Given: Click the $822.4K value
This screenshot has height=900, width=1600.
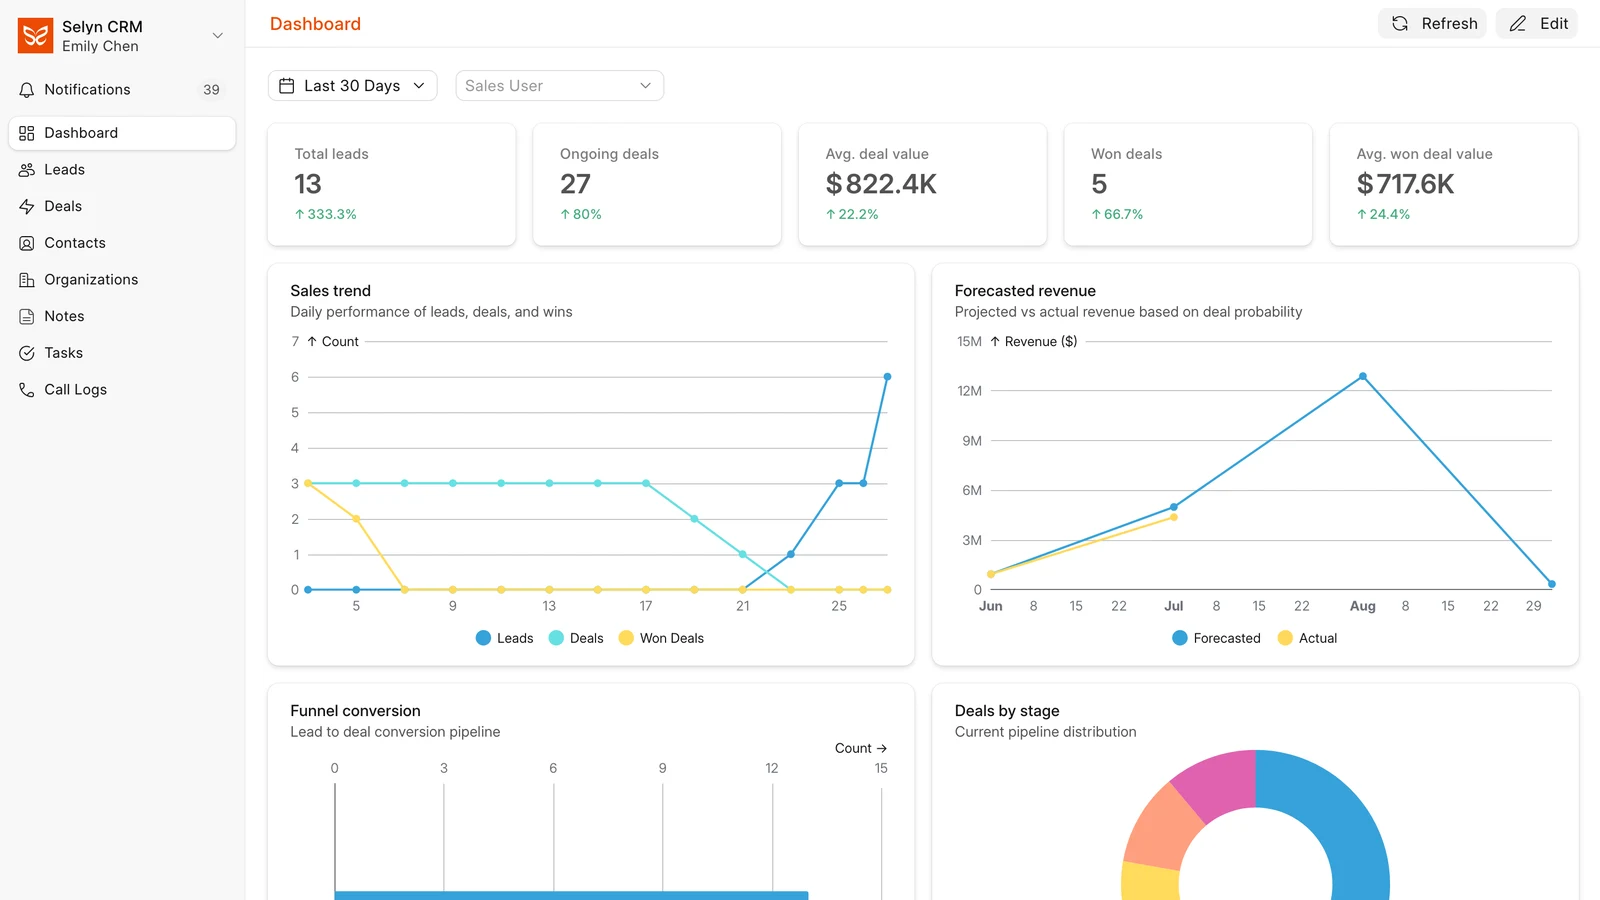Looking at the screenshot, I should pos(881,184).
